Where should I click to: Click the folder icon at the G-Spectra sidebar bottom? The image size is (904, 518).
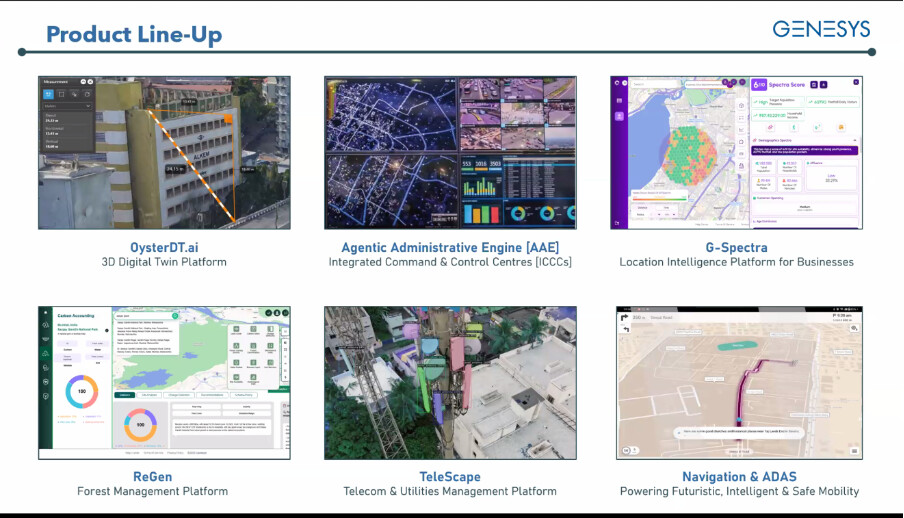click(618, 222)
